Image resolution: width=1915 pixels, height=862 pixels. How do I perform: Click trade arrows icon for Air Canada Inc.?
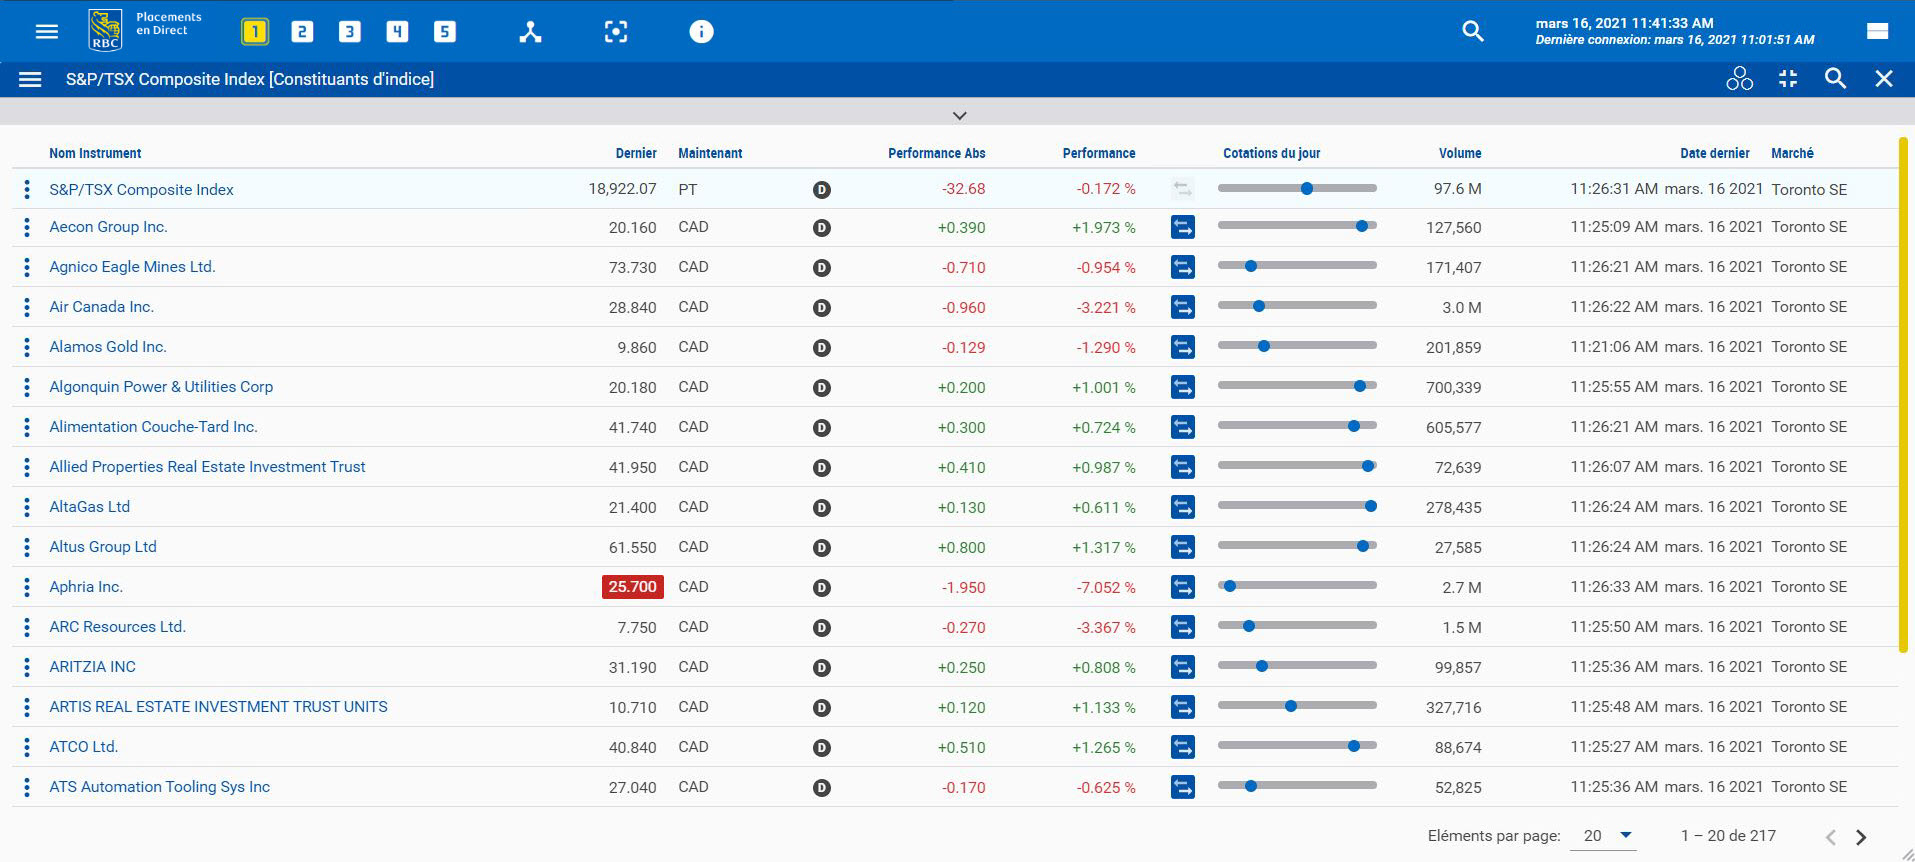tap(1183, 307)
